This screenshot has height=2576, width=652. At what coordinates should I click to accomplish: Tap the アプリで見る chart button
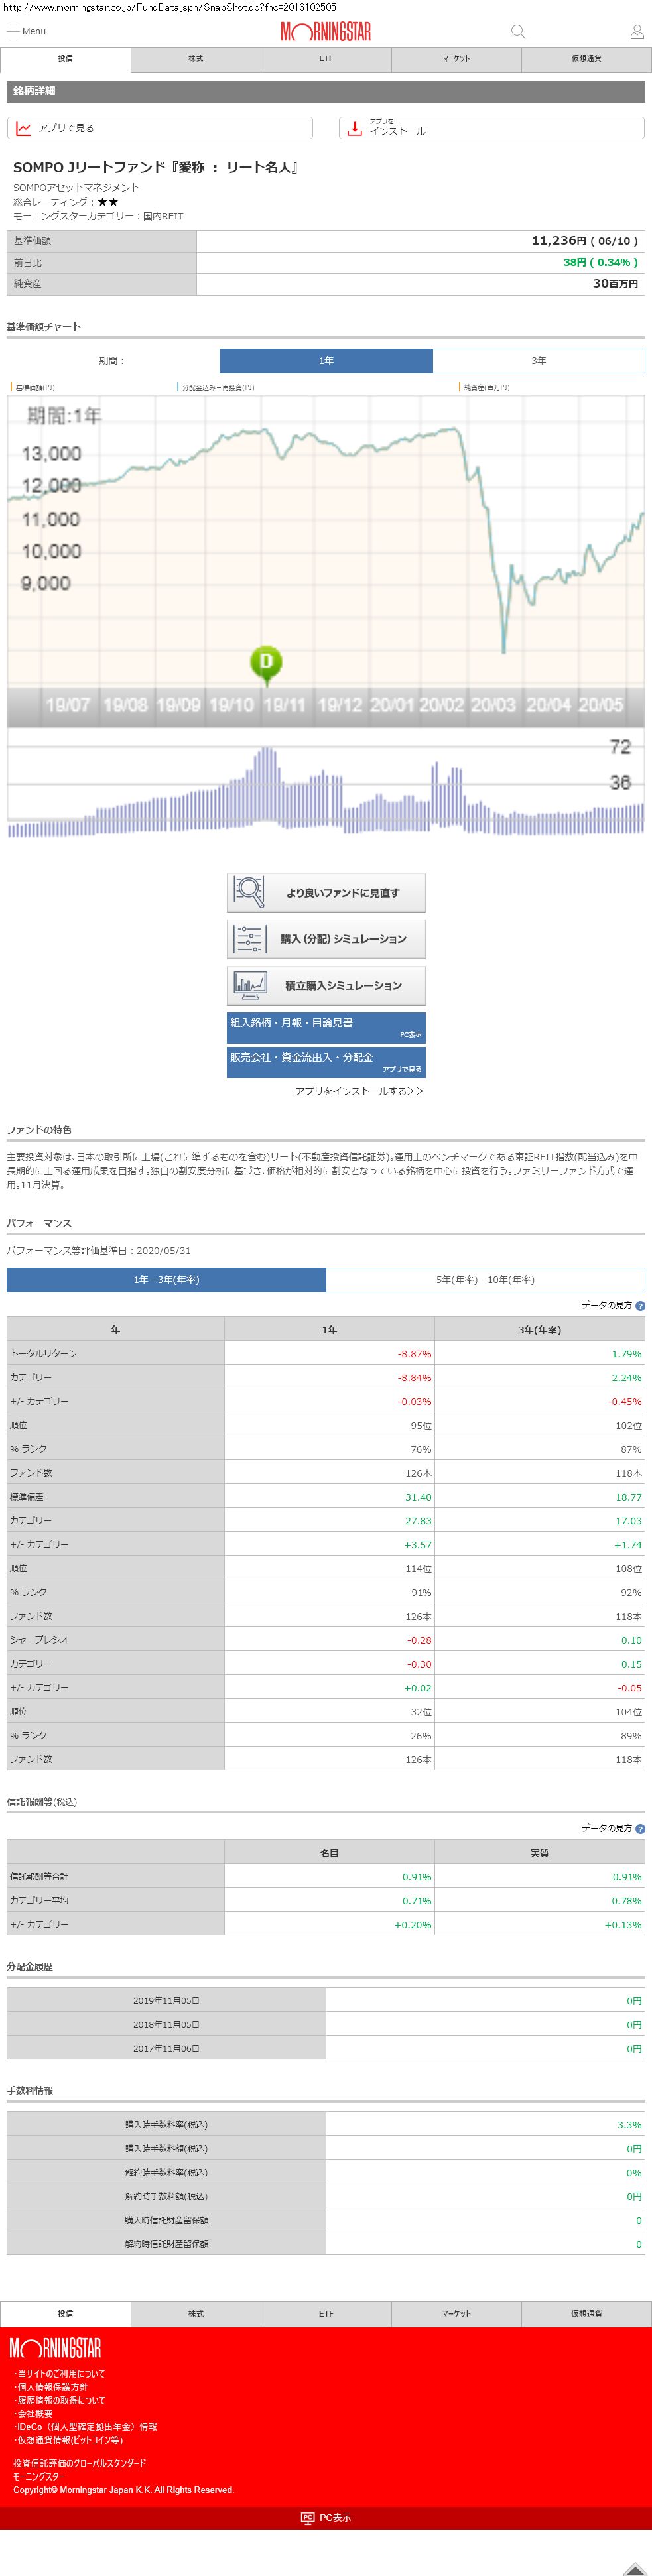pyautogui.click(x=160, y=128)
